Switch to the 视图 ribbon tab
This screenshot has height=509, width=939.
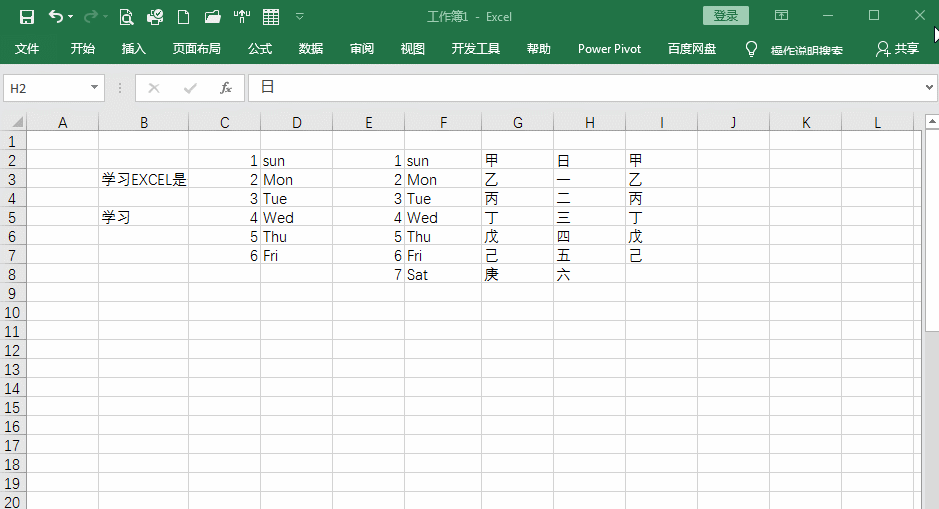coord(413,49)
